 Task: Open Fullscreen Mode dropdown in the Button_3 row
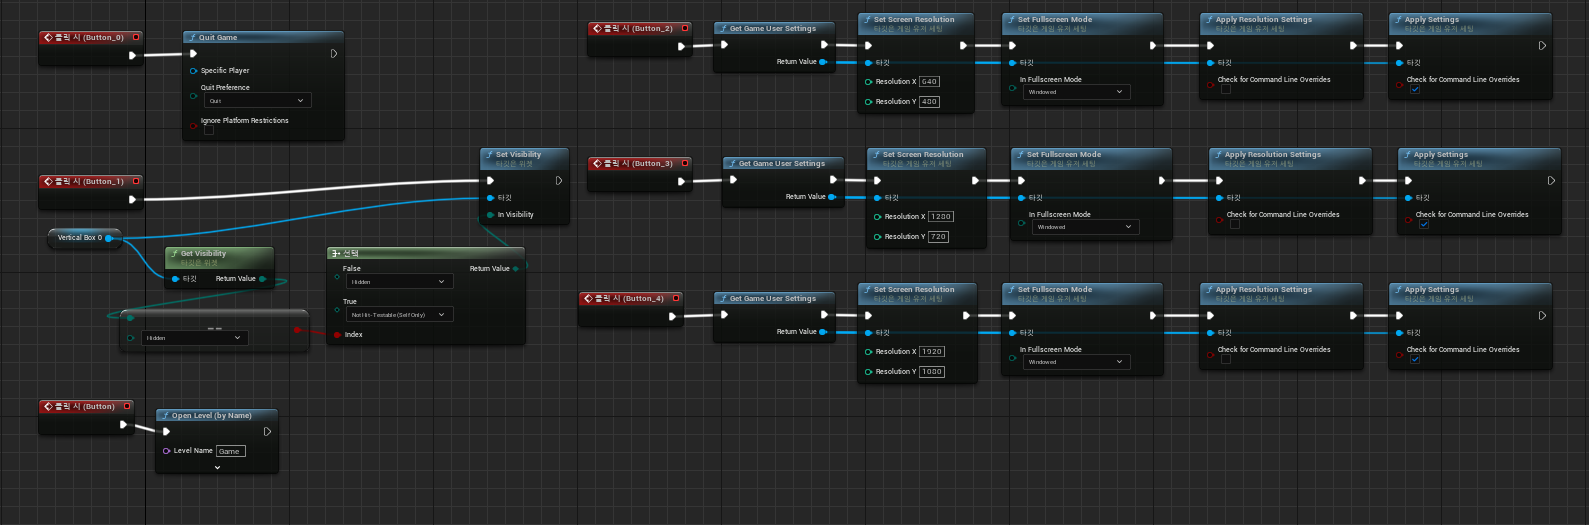(x=1086, y=227)
